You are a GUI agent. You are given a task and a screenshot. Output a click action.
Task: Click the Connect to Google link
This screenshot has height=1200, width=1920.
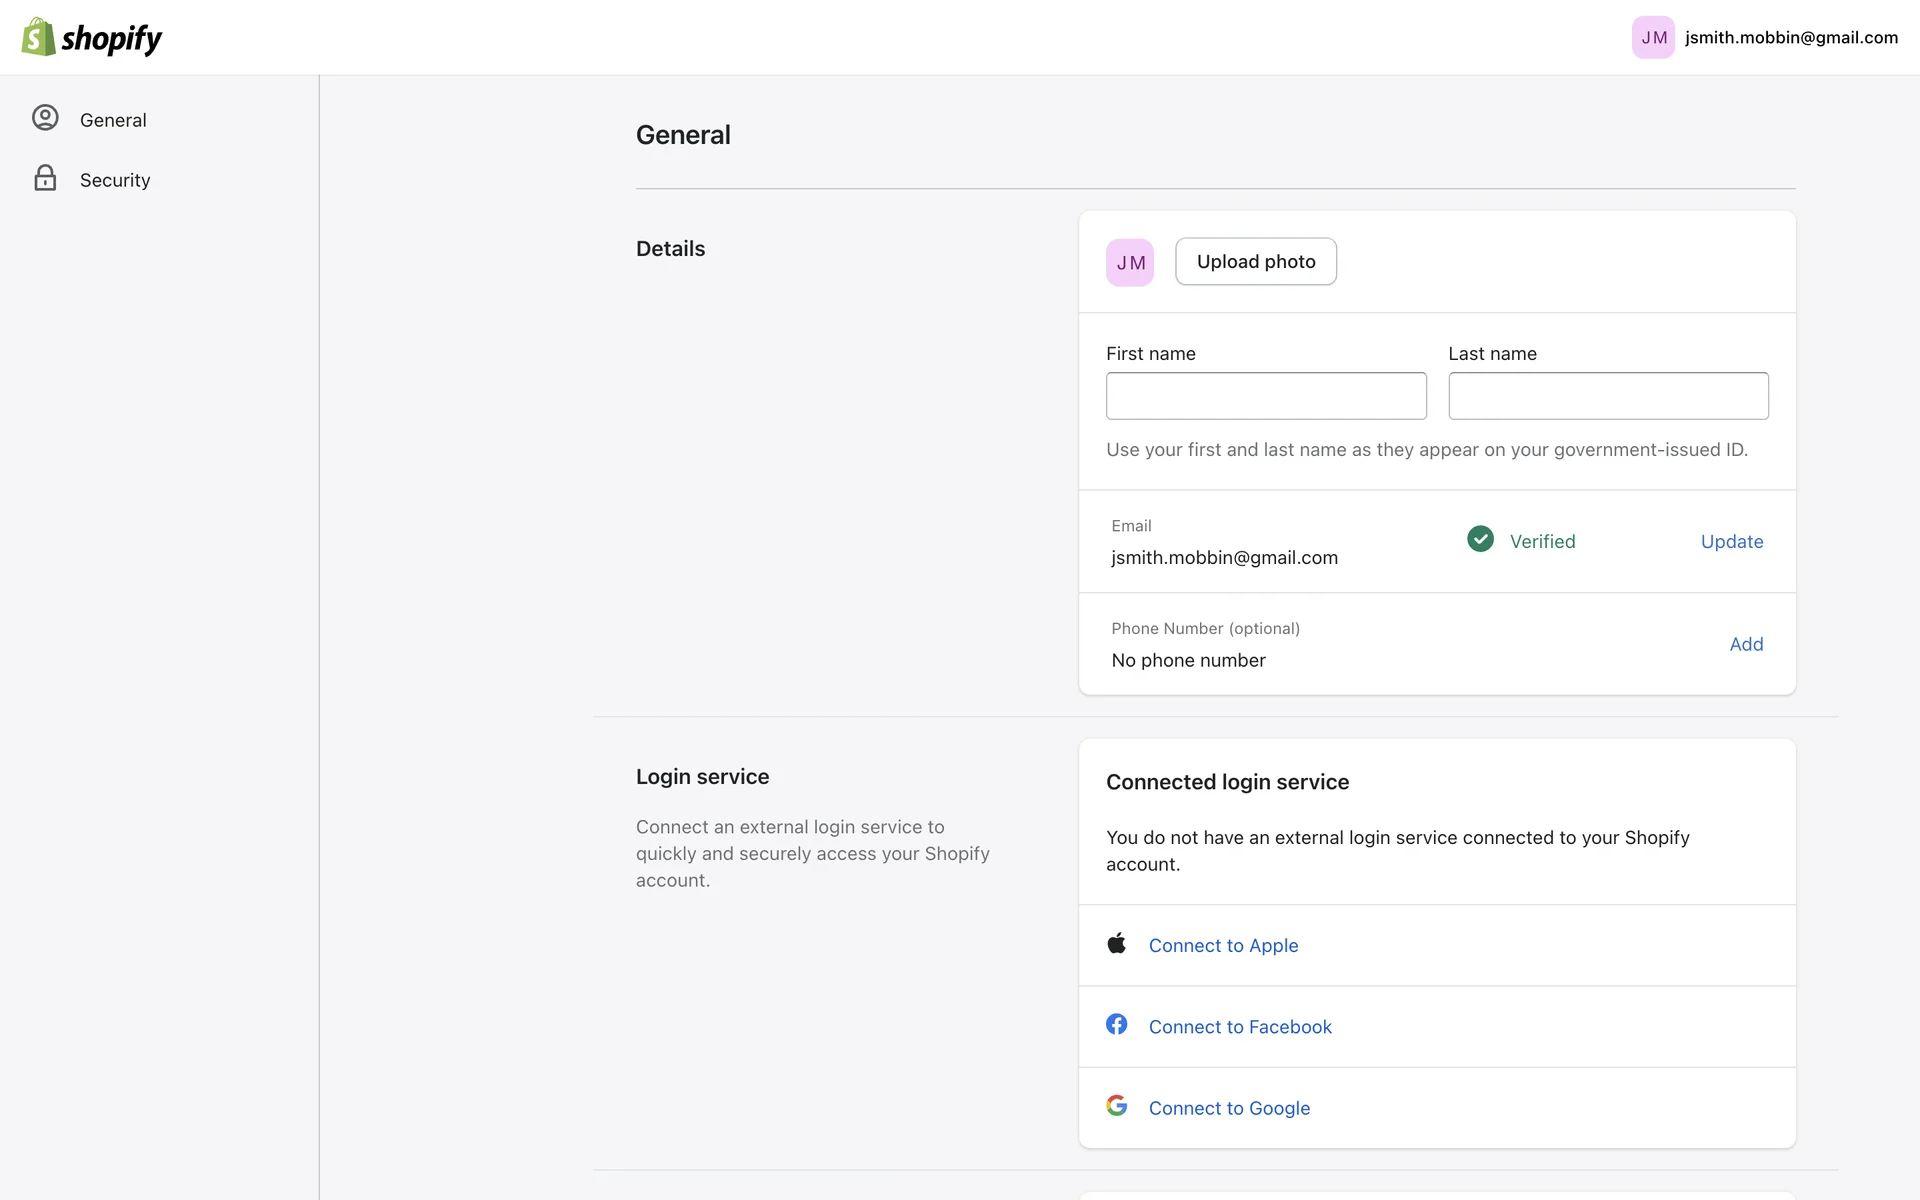1229,1108
